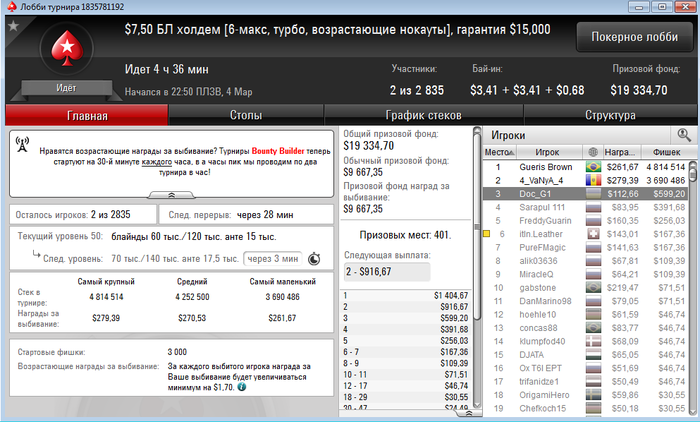This screenshot has width=700, height=422.
Task: Sort by Игрок column header
Action: click(x=549, y=152)
